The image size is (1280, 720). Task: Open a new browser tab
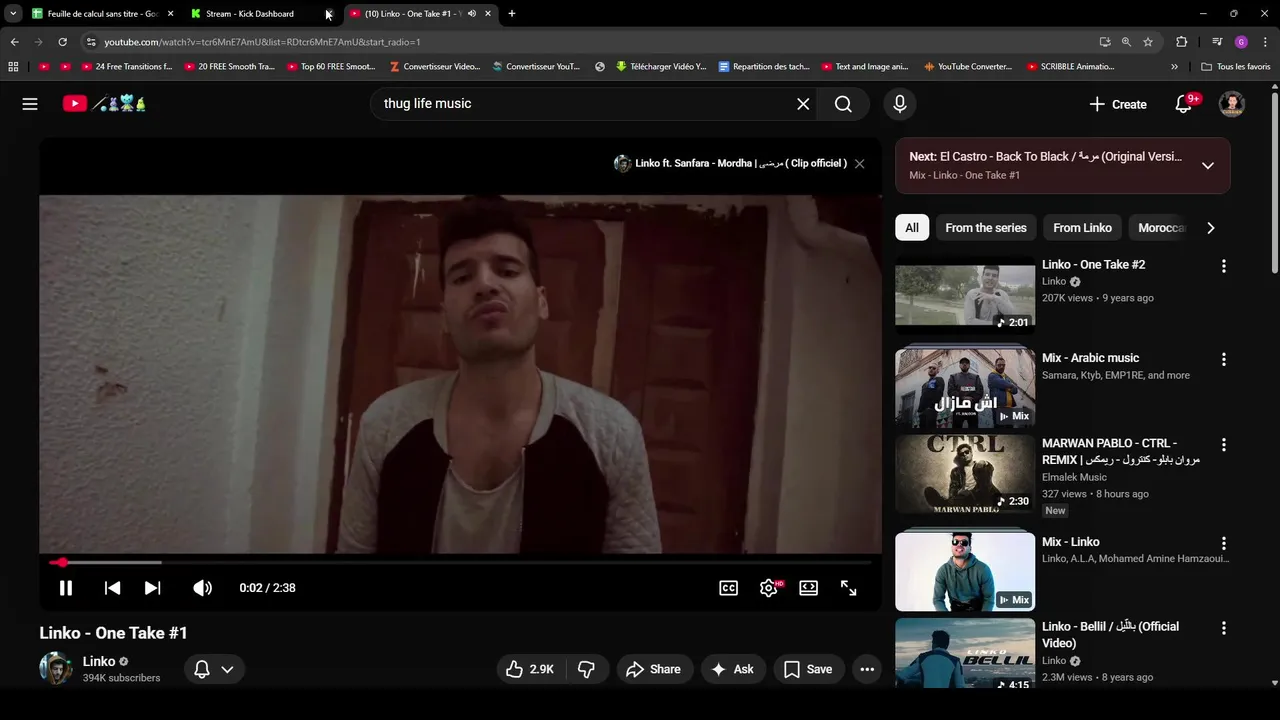click(x=512, y=14)
